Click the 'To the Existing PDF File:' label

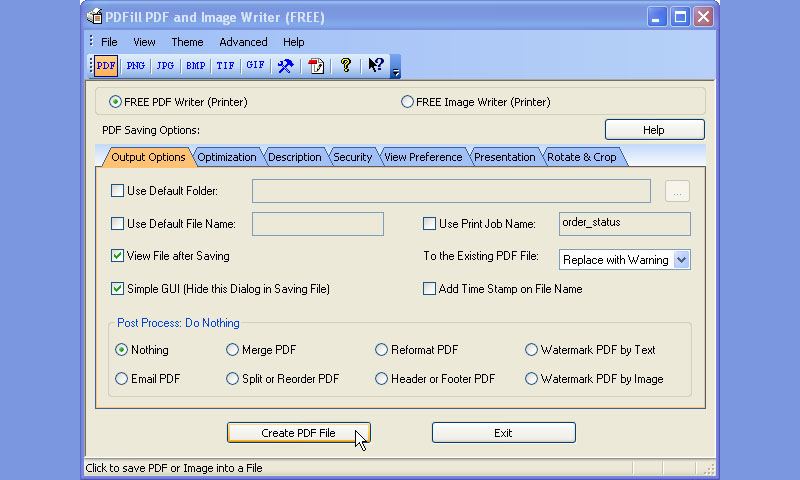481,256
